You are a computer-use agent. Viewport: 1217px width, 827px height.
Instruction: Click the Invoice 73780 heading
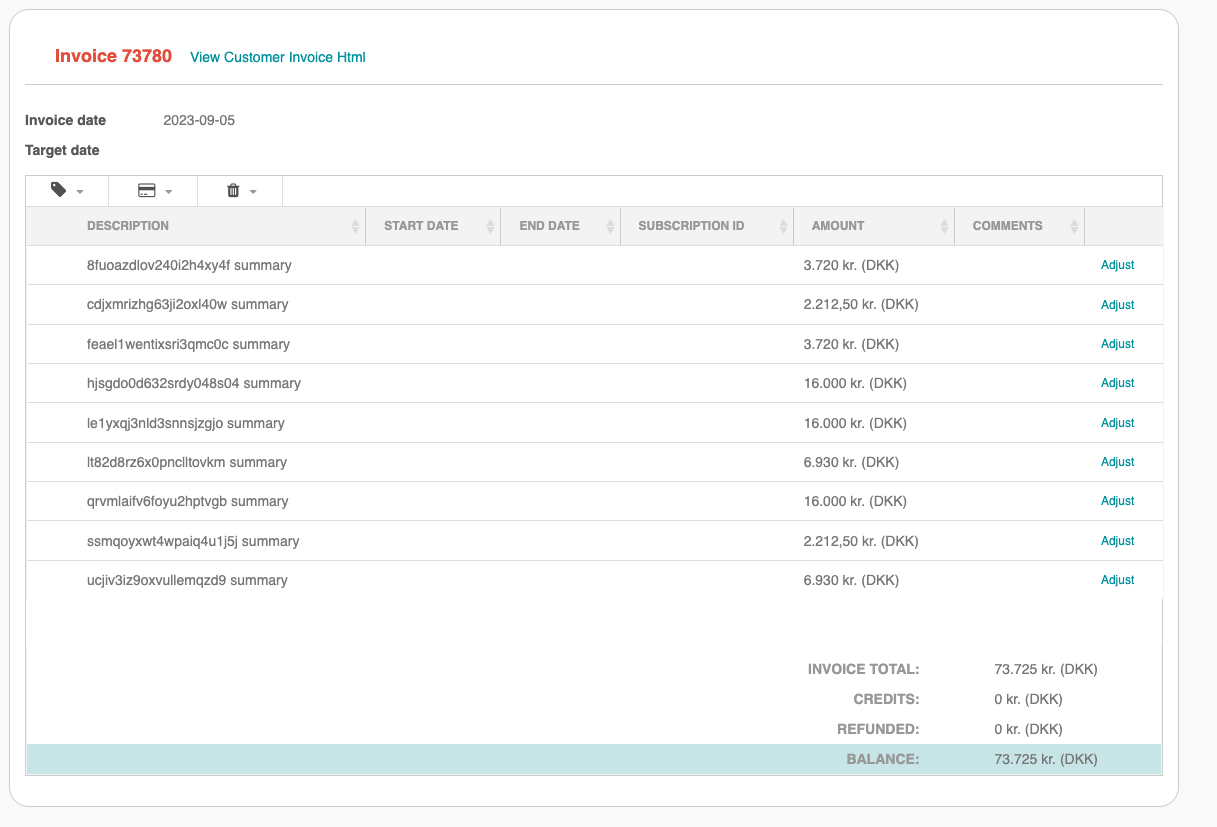coord(113,56)
